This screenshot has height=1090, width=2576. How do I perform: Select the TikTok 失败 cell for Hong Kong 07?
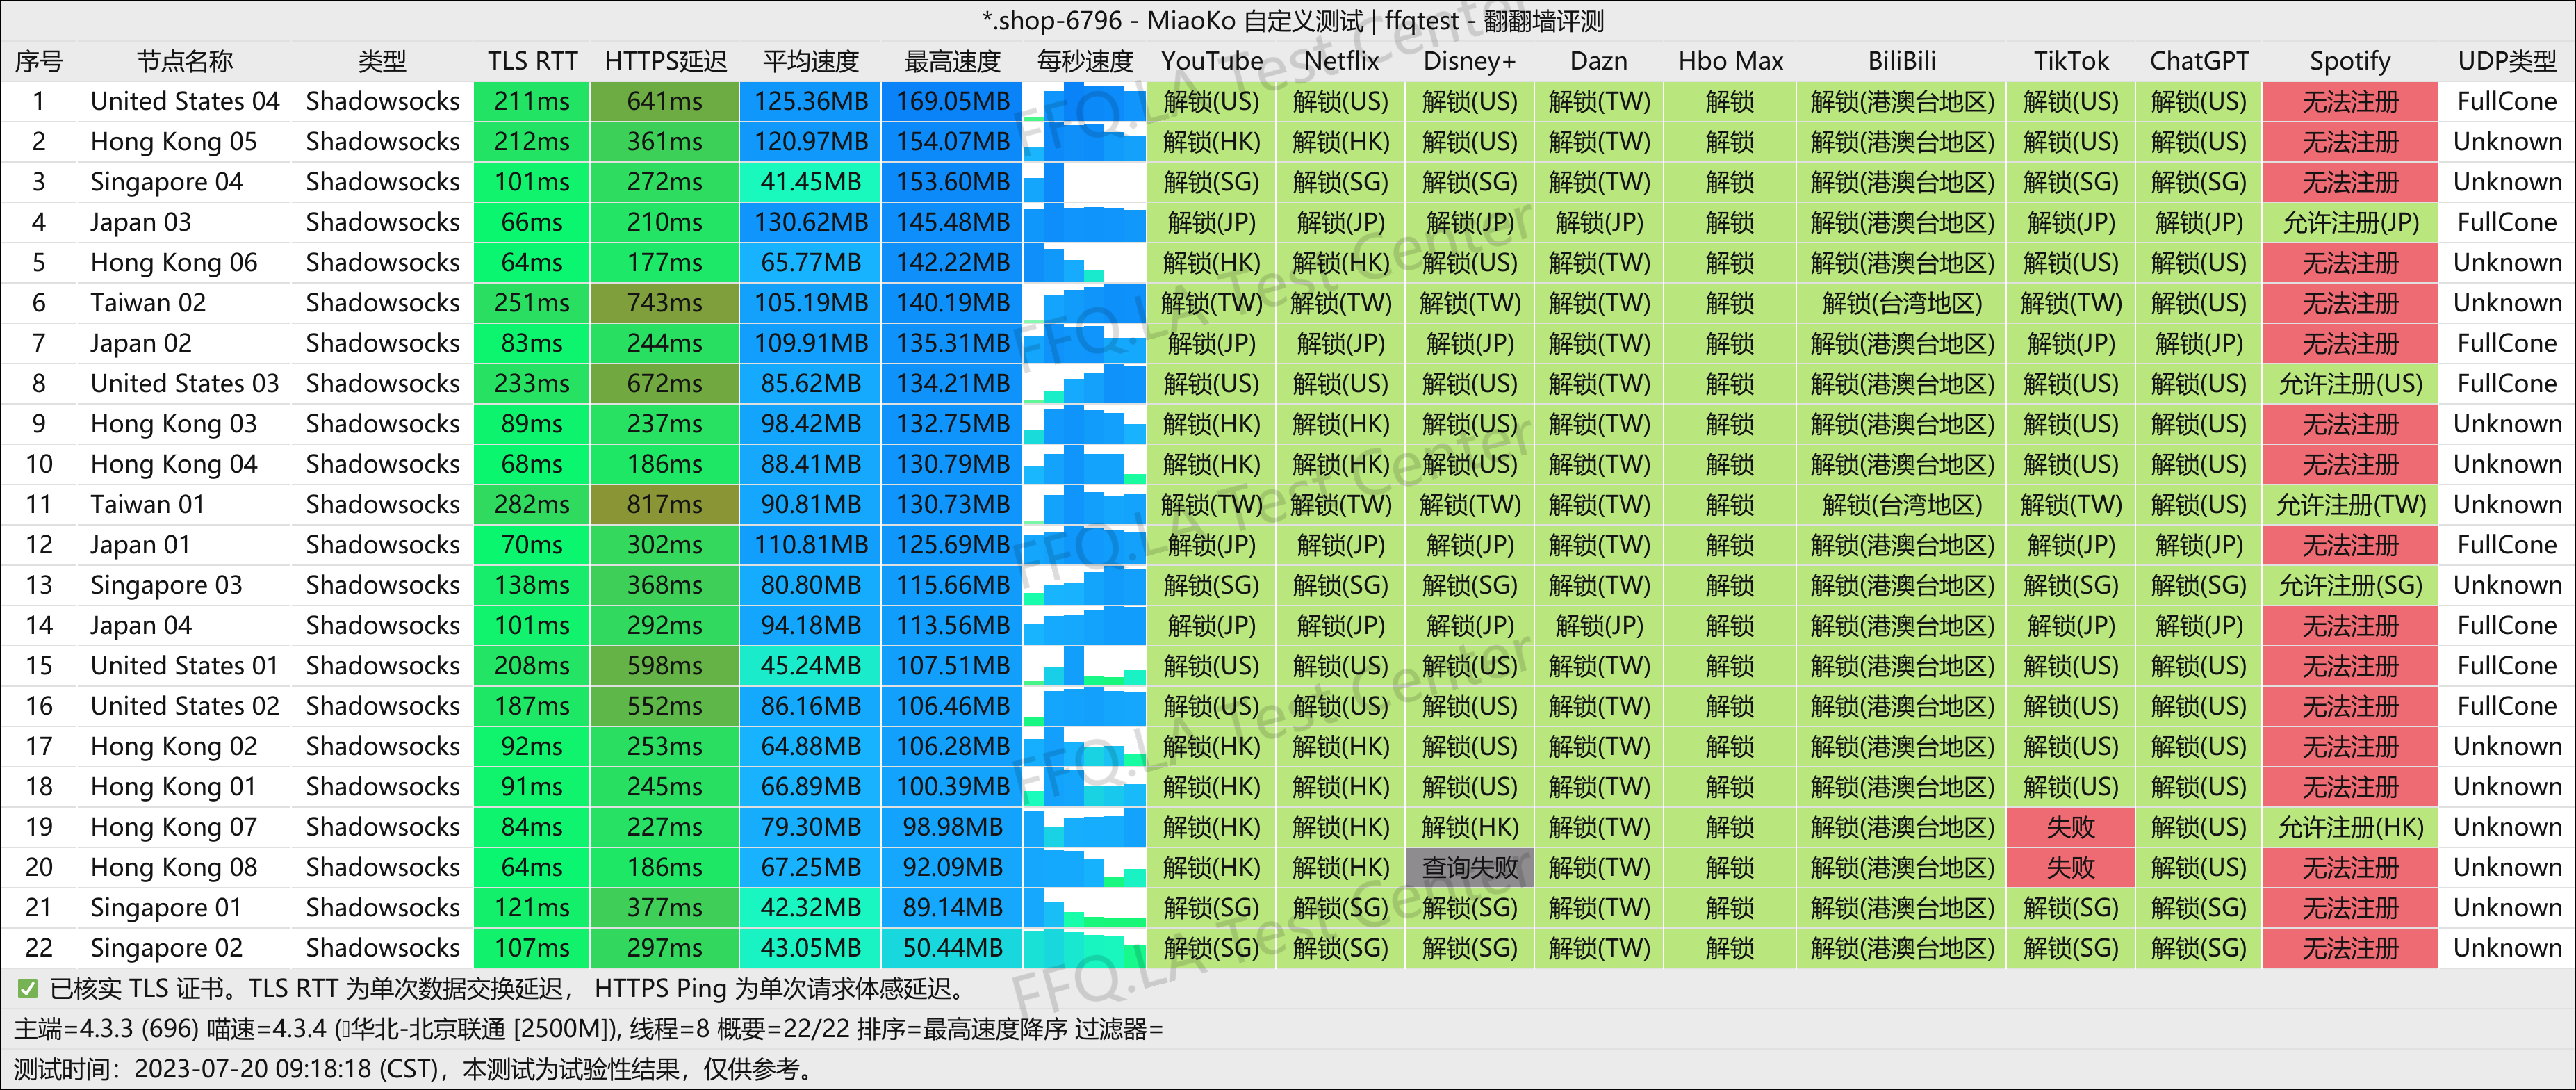2070,827
